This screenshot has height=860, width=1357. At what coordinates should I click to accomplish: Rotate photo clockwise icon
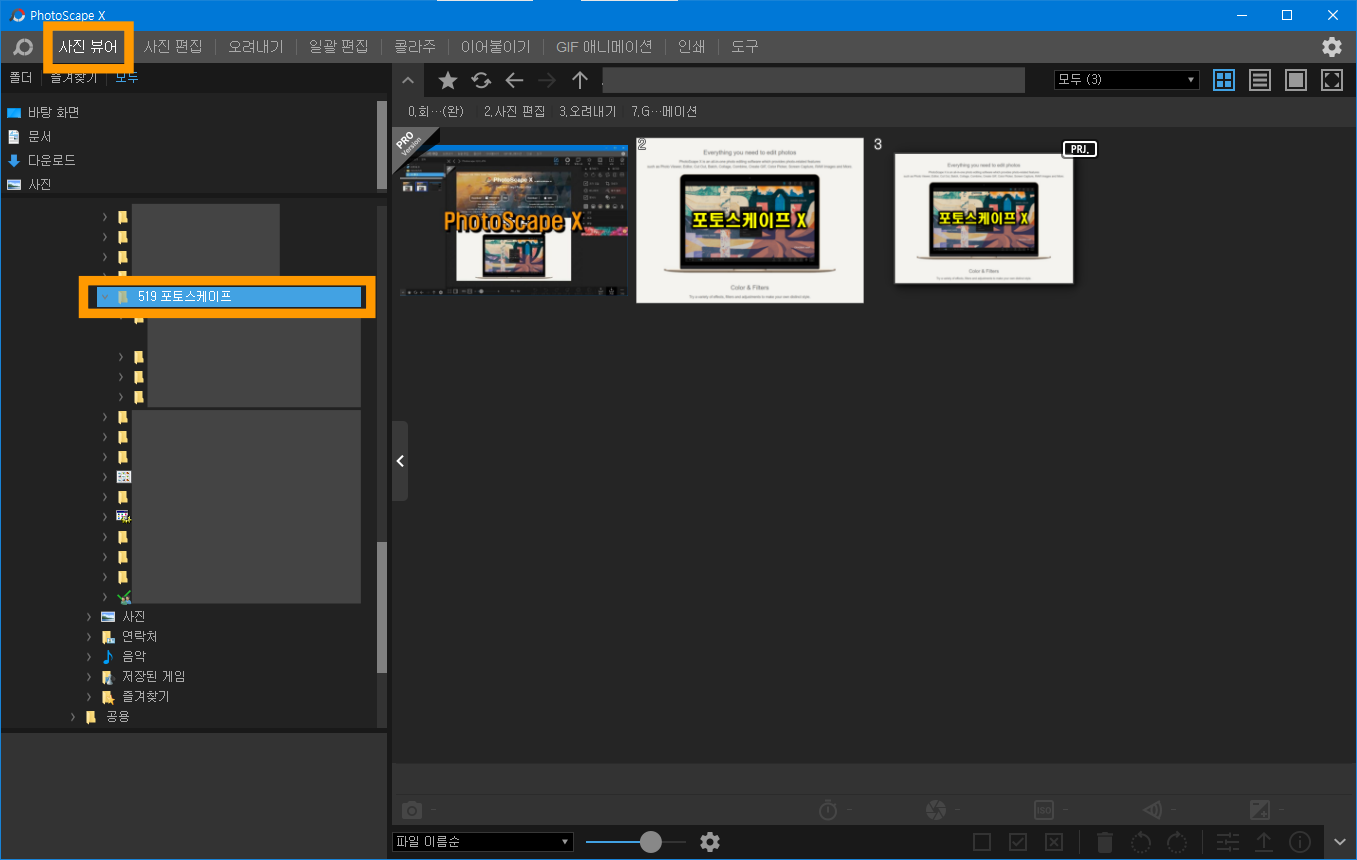click(x=1176, y=842)
